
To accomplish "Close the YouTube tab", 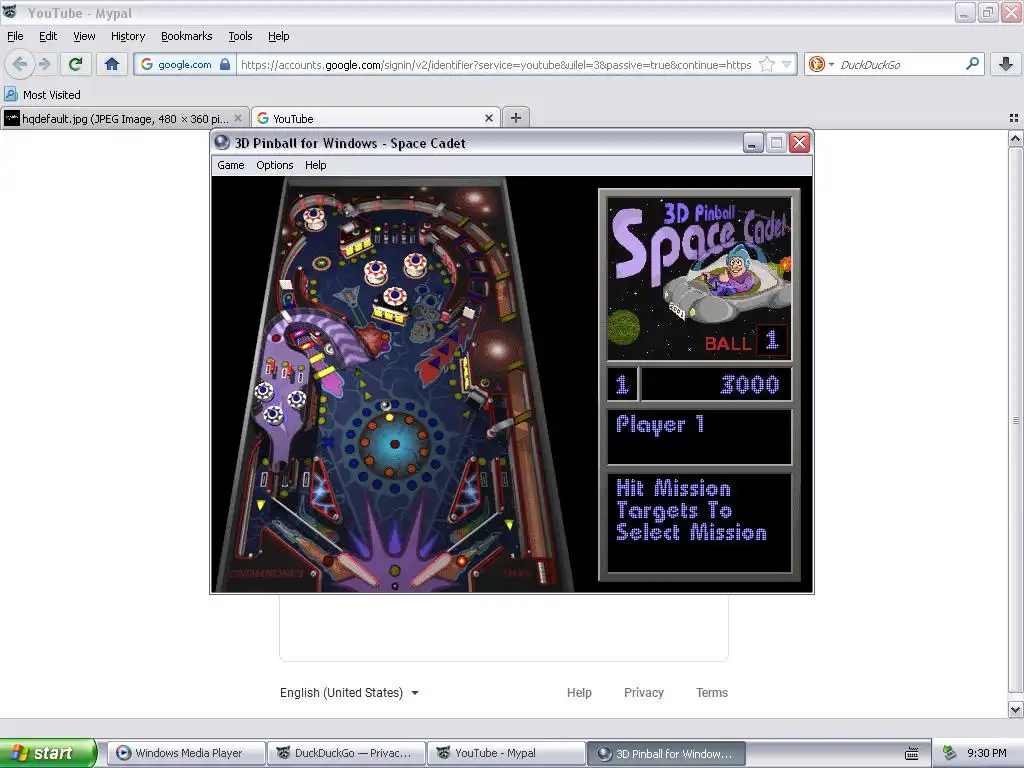I will click(x=488, y=118).
